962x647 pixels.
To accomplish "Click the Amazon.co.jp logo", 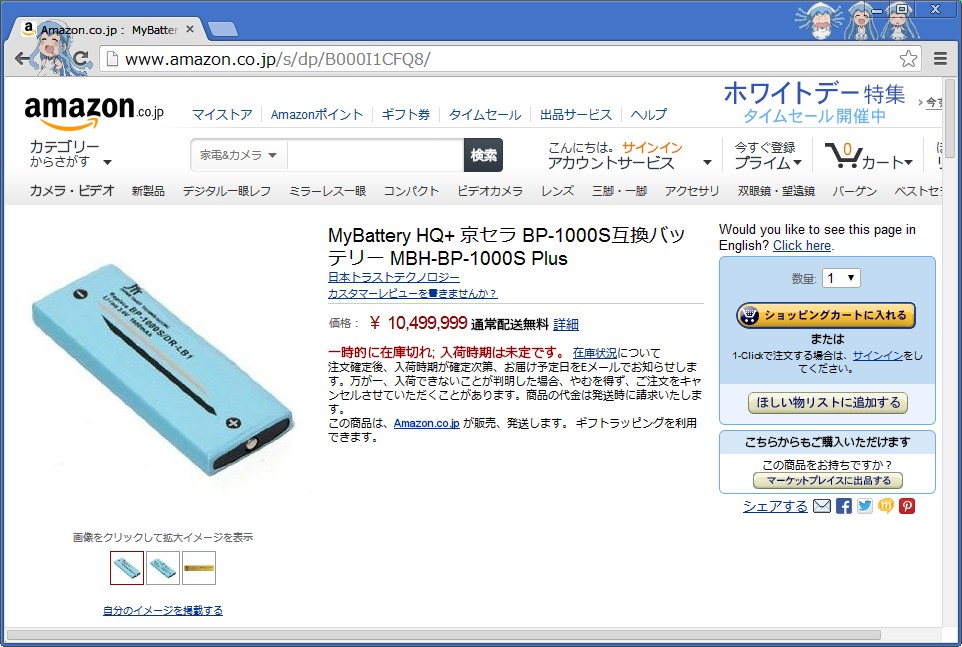I will tap(94, 110).
